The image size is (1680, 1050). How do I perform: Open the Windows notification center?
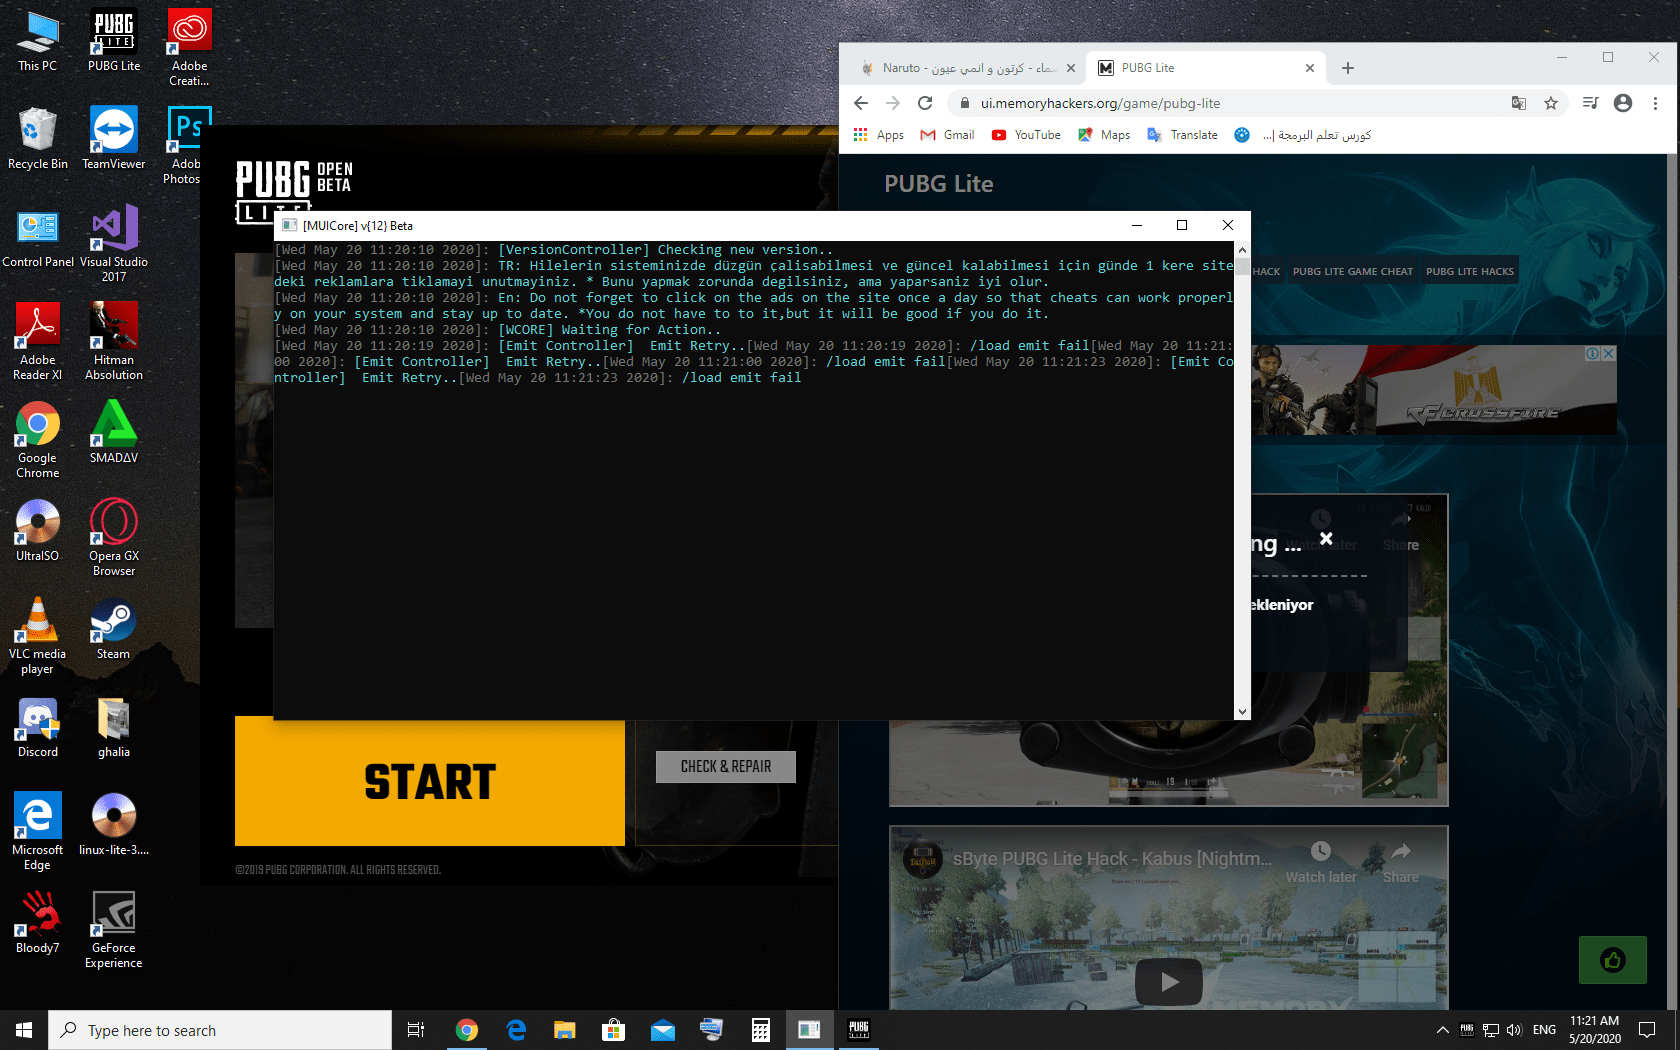[1648, 1030]
